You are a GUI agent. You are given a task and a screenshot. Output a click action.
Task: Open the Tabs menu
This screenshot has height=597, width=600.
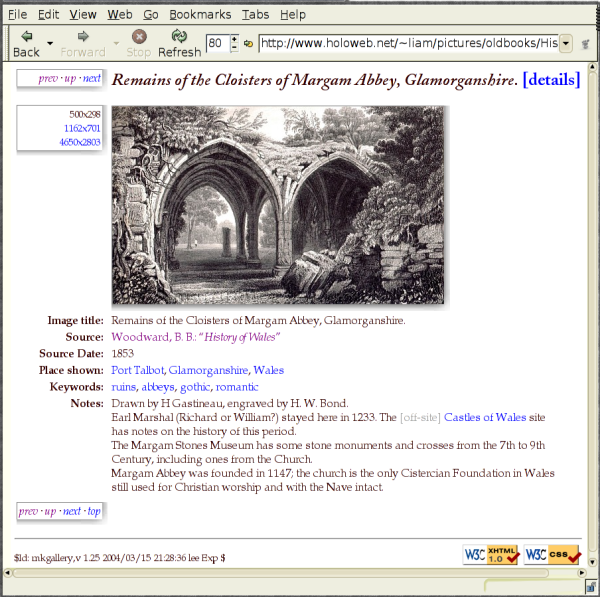(255, 15)
